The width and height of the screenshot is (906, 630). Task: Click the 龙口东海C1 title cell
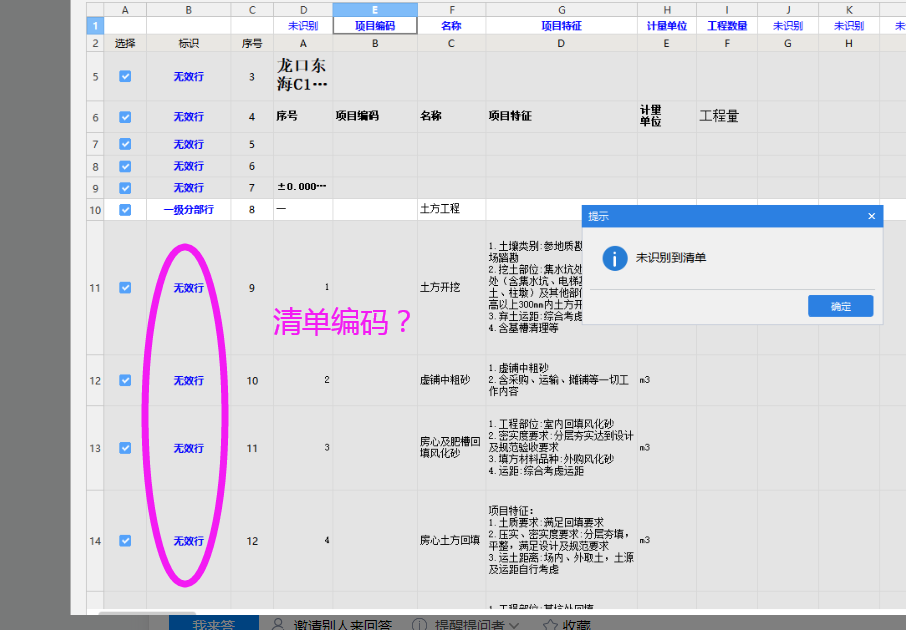tap(303, 76)
